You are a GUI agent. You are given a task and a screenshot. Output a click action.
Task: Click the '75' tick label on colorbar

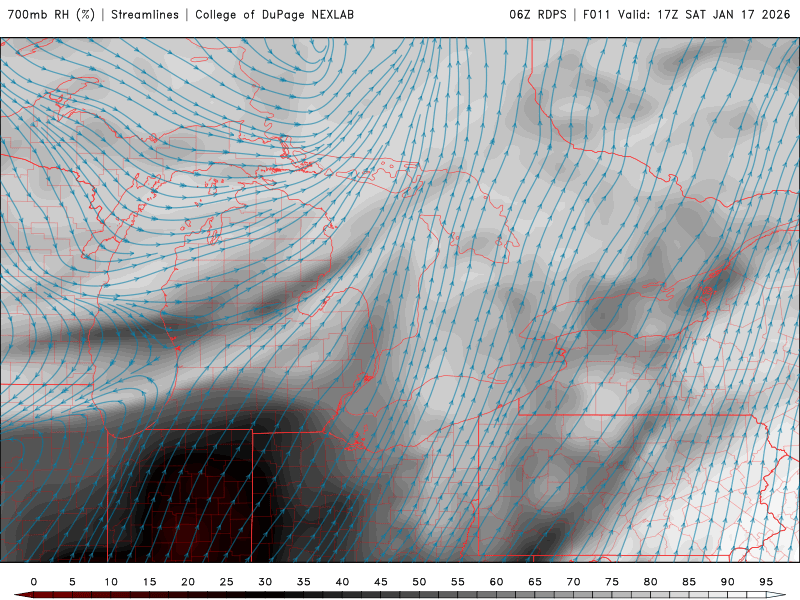(x=612, y=582)
